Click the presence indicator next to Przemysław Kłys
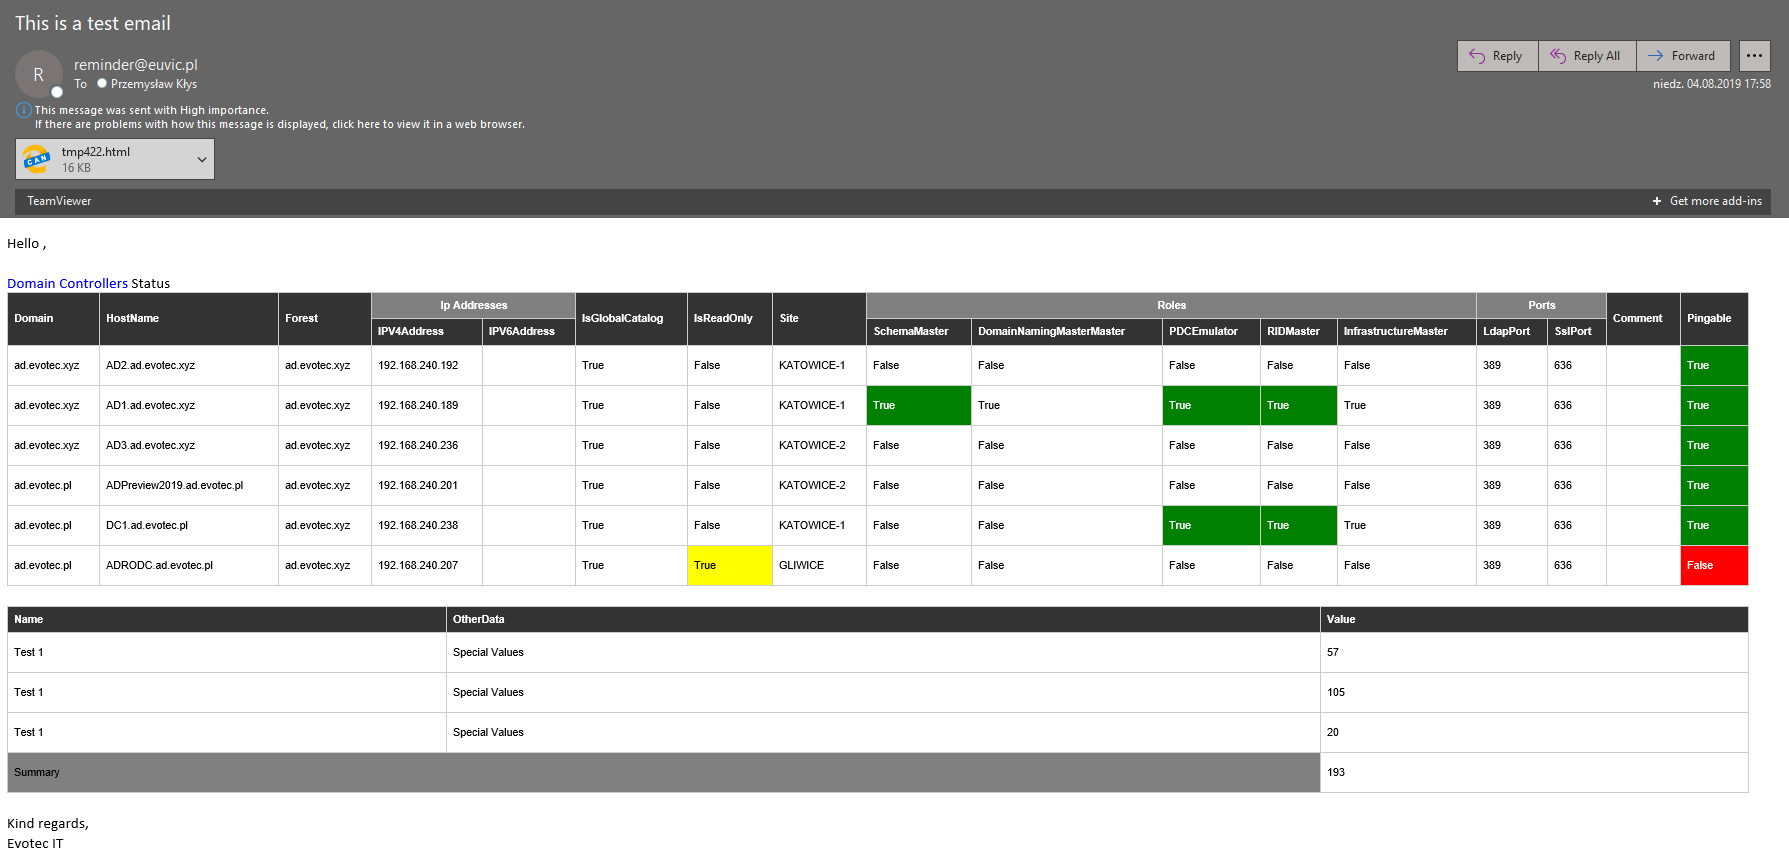This screenshot has height=856, width=1789. pyautogui.click(x=102, y=84)
